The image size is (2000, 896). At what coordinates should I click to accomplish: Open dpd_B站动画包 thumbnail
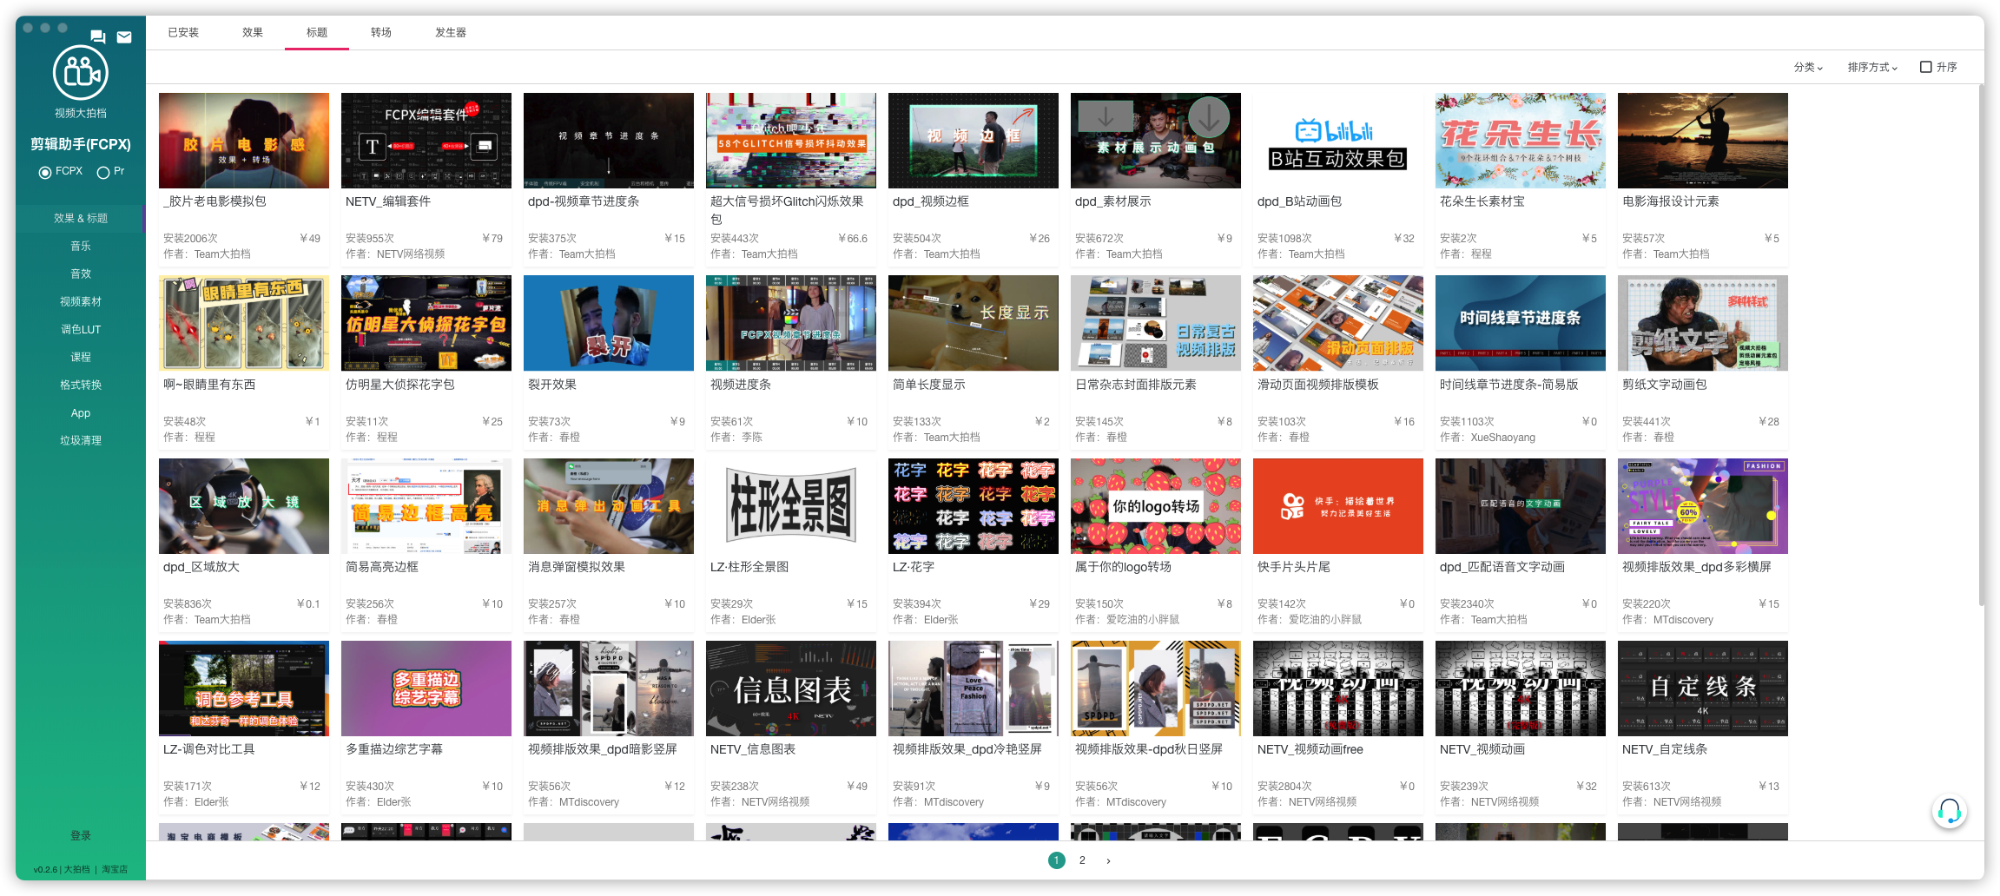pos(1338,140)
